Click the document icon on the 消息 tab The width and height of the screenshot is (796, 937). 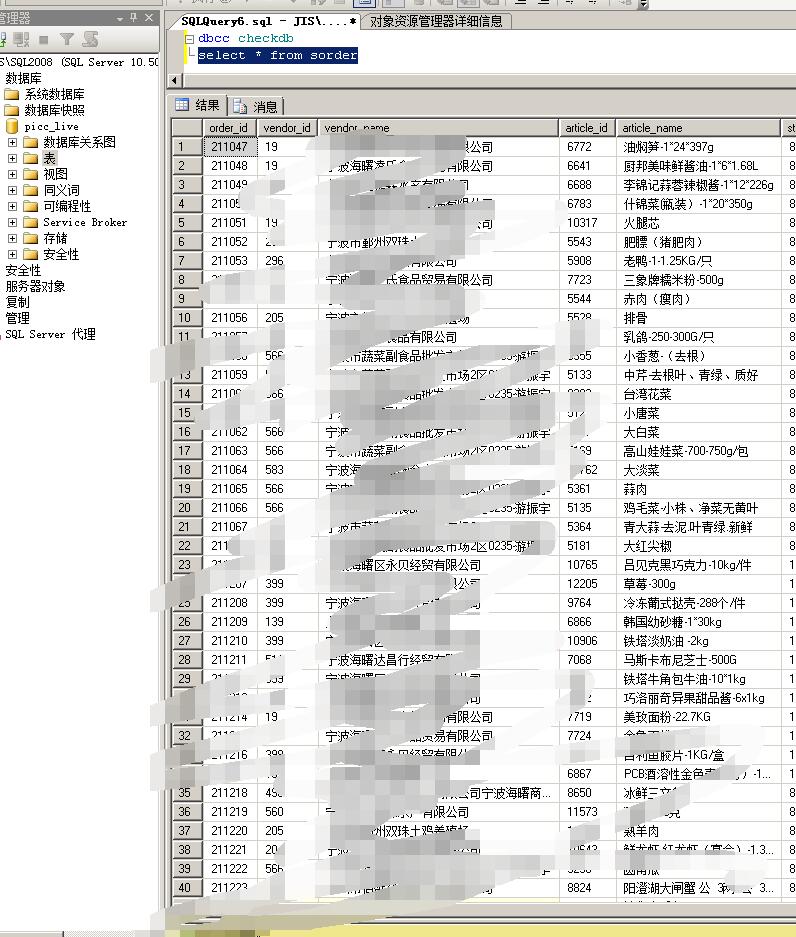click(240, 106)
